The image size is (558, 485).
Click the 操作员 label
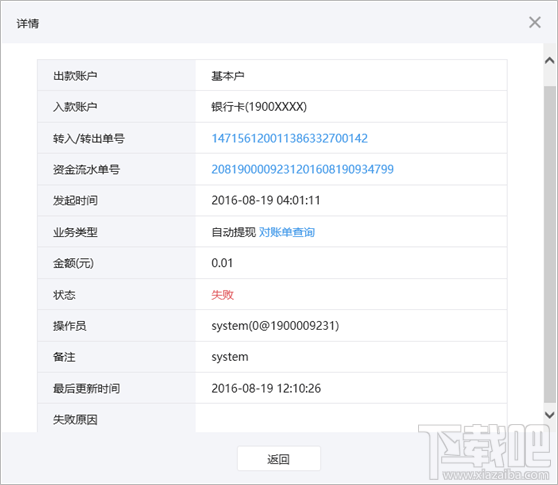(70, 326)
